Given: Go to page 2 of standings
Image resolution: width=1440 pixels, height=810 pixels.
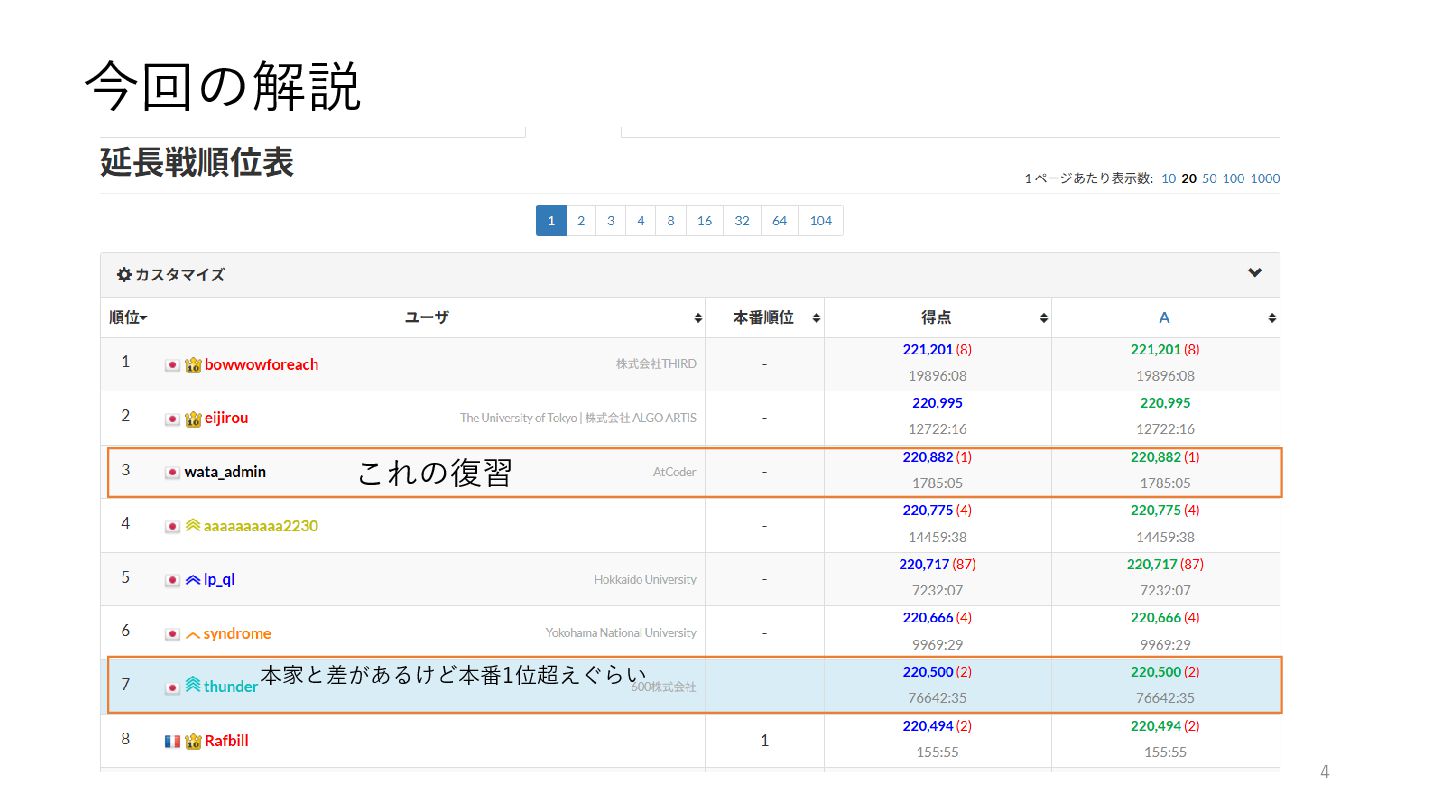Looking at the screenshot, I should point(581,221).
